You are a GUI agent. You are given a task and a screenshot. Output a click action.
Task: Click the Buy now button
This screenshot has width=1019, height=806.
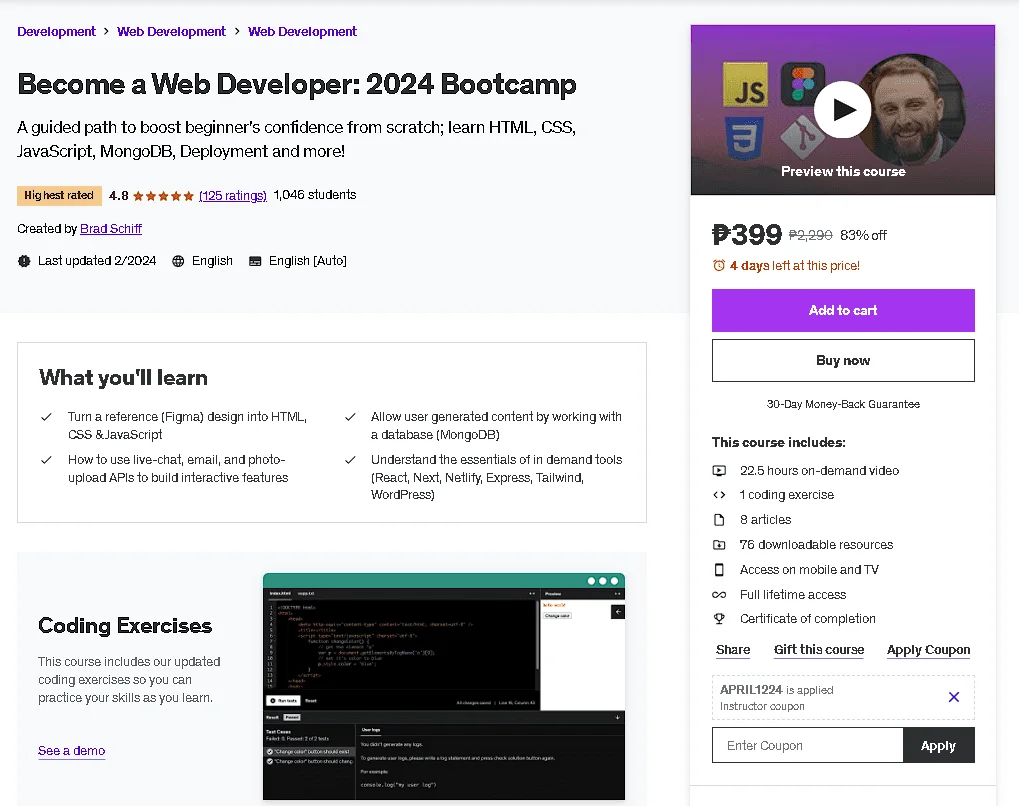(x=843, y=360)
